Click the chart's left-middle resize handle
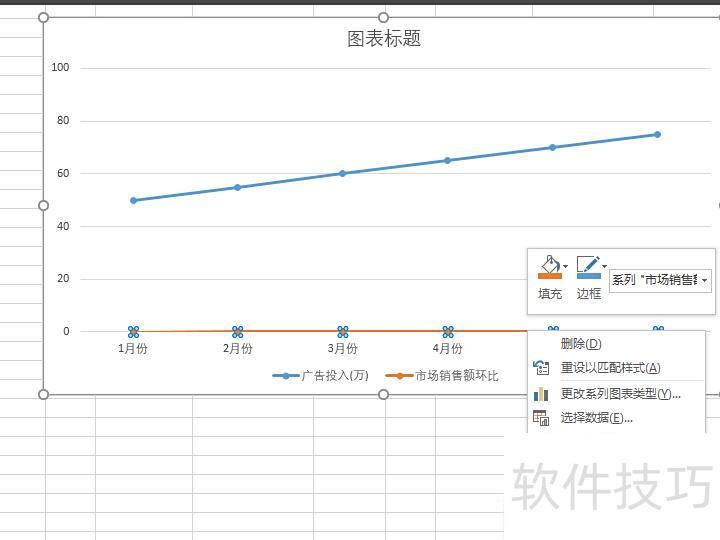This screenshot has width=720, height=540. [43, 205]
